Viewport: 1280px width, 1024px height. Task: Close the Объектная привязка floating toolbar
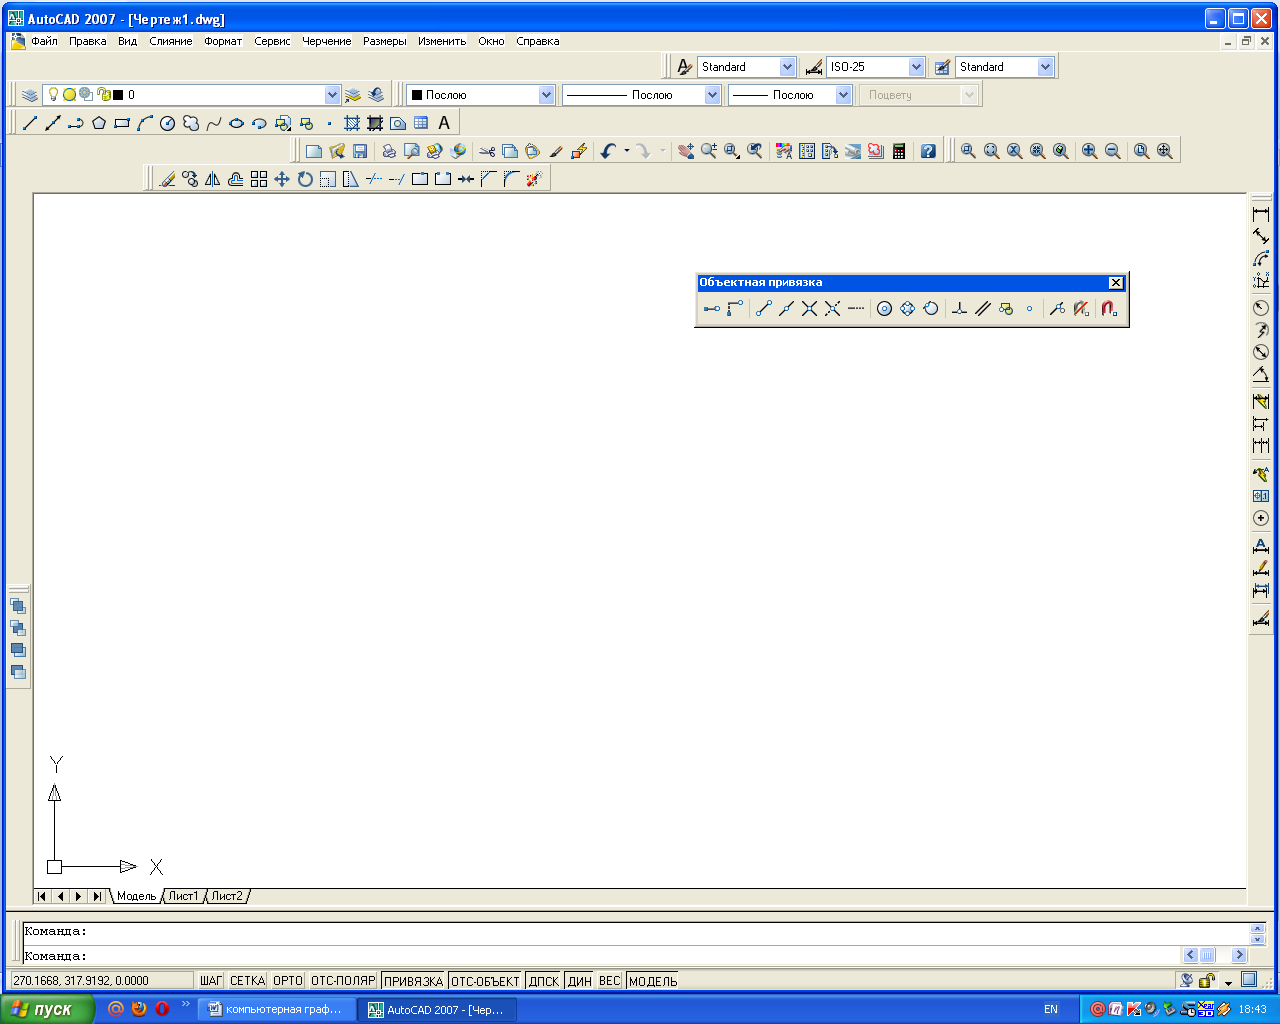[1116, 283]
